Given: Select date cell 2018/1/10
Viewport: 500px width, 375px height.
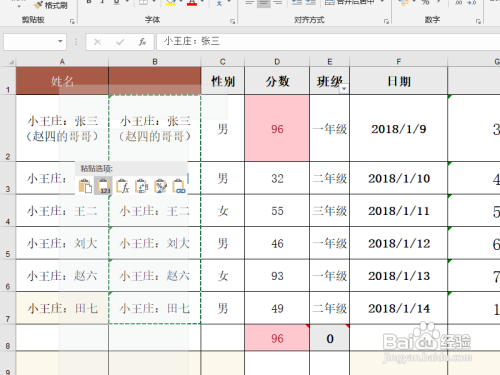Looking at the screenshot, I should tap(399, 178).
